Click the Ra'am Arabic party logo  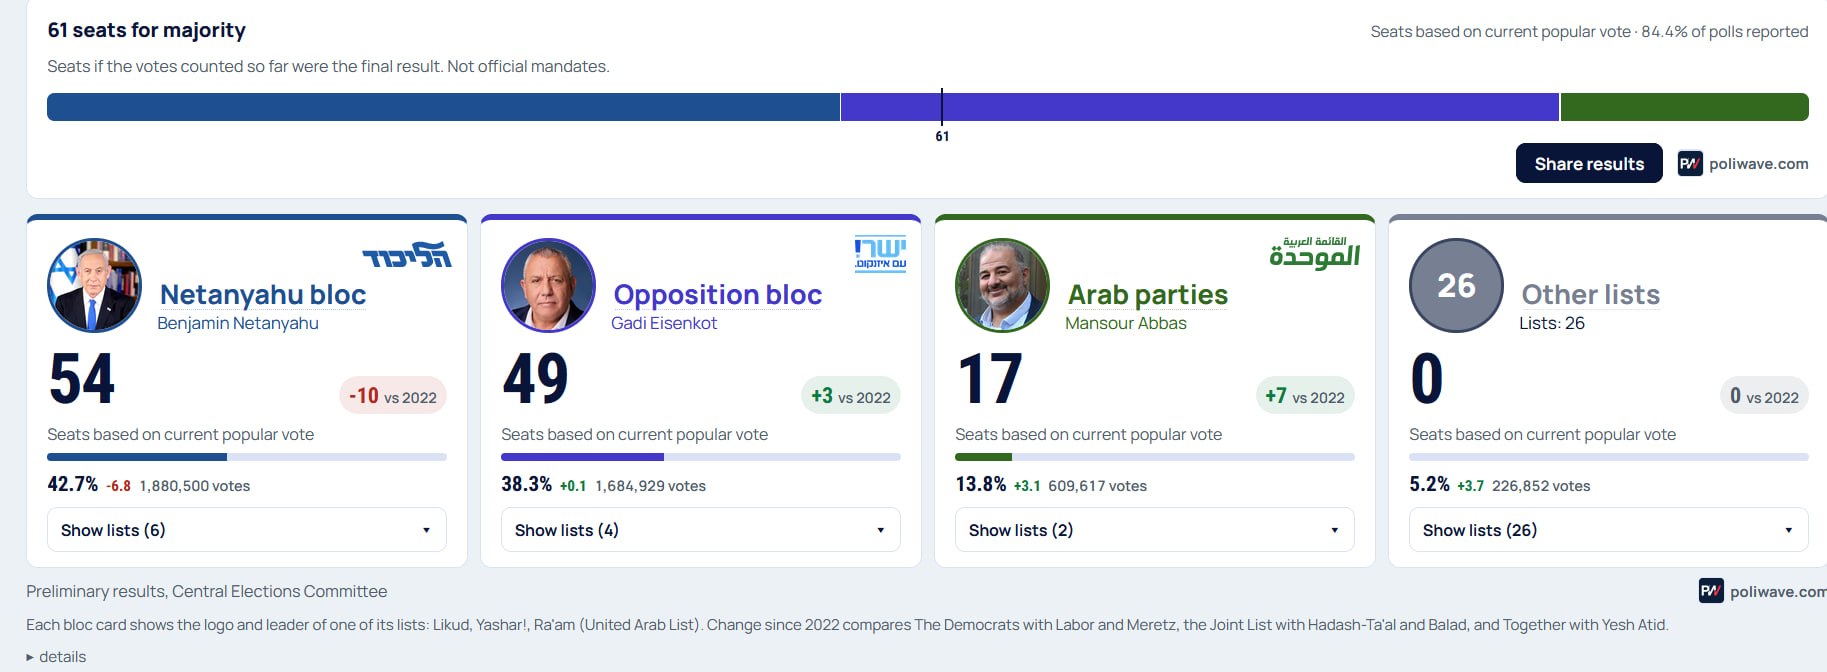click(1314, 253)
